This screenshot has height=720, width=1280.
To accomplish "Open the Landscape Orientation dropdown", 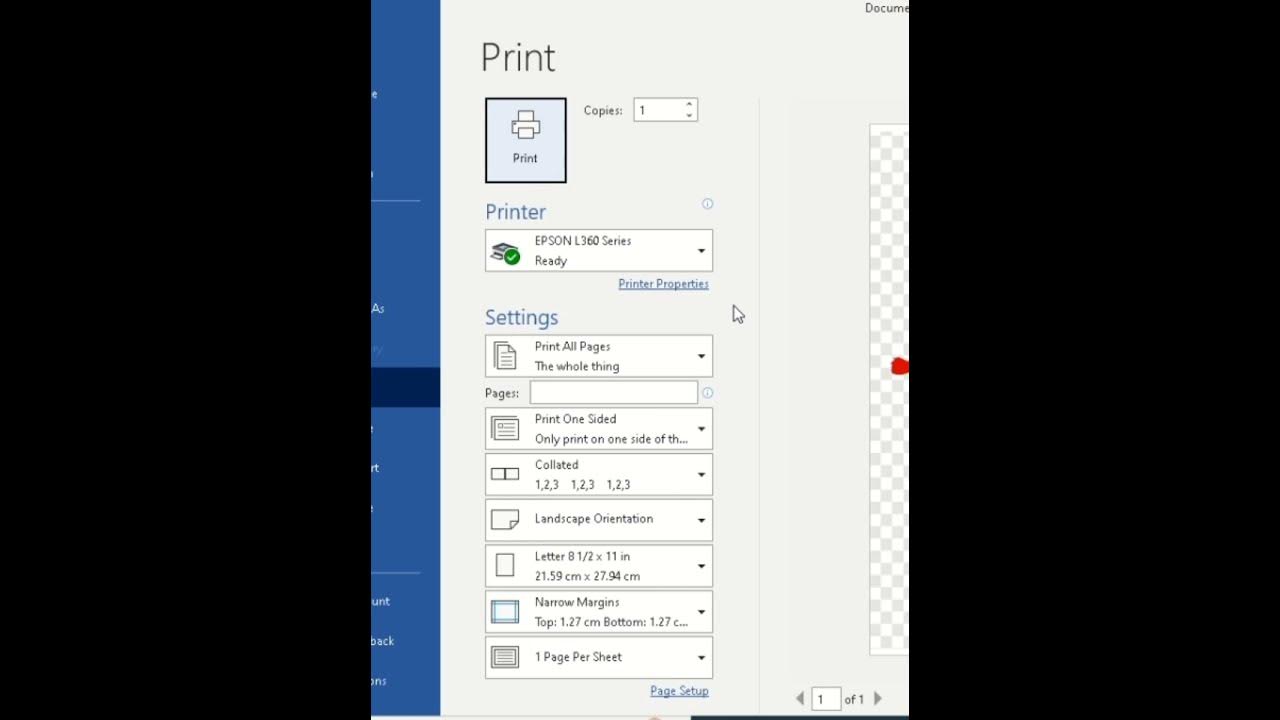I will pyautogui.click(x=599, y=520).
